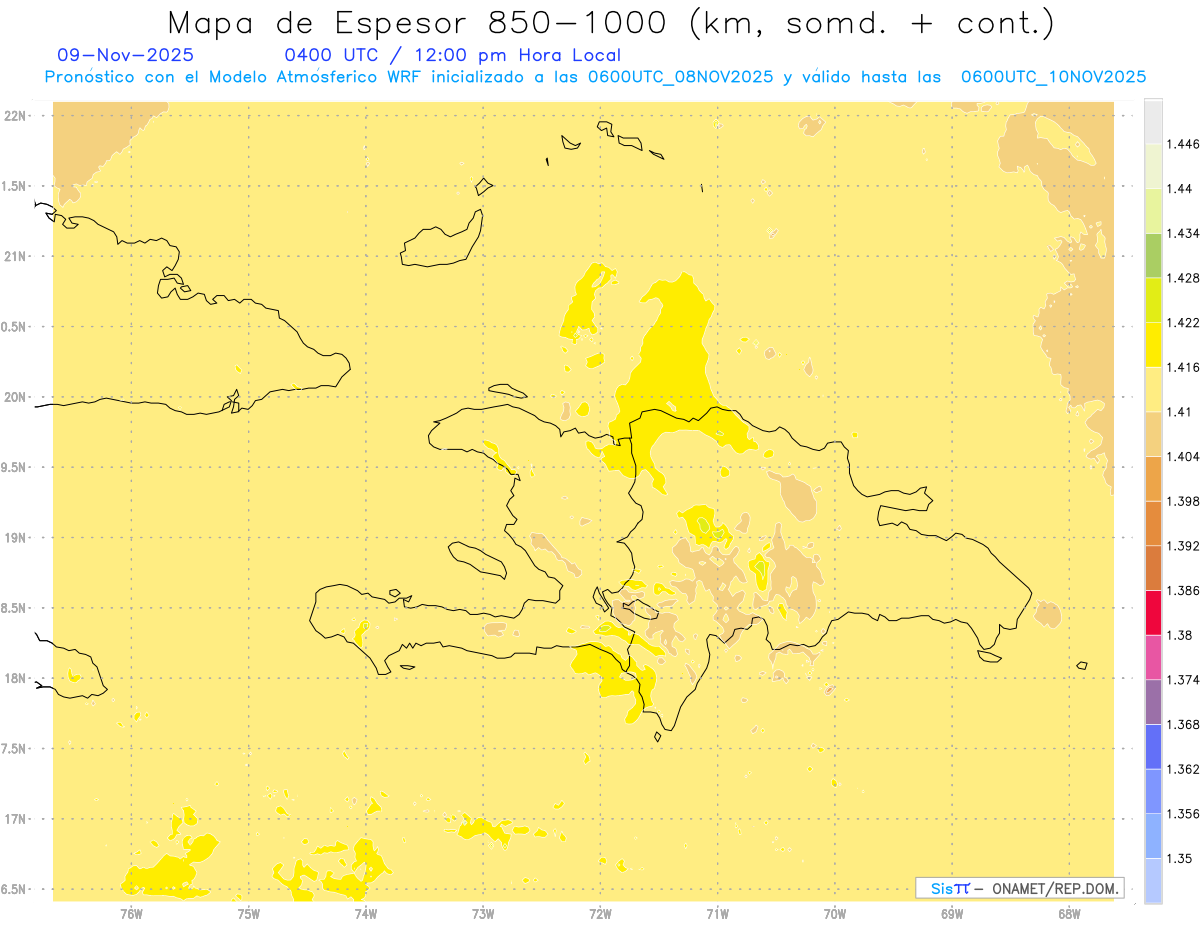
Task: Select the tan swatch between 1.404 and 1.41
Action: pos(1153,434)
